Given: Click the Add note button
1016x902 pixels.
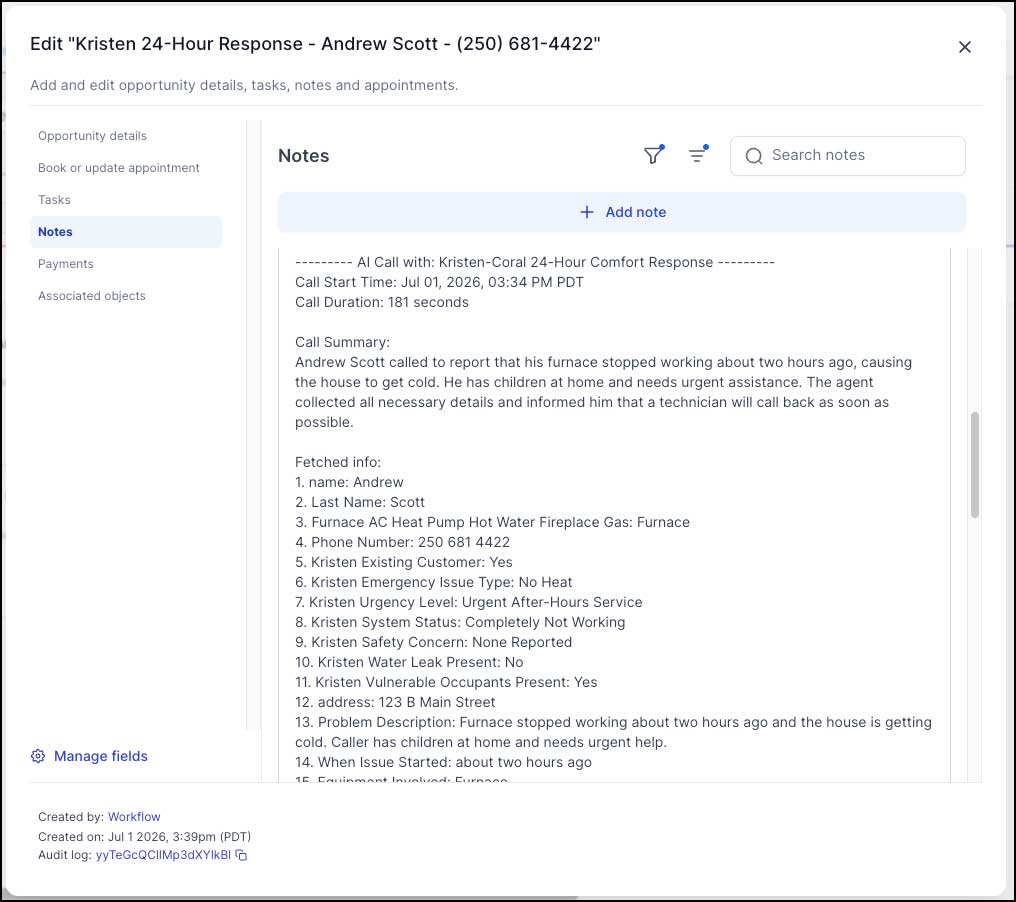Looking at the screenshot, I should 621,212.
